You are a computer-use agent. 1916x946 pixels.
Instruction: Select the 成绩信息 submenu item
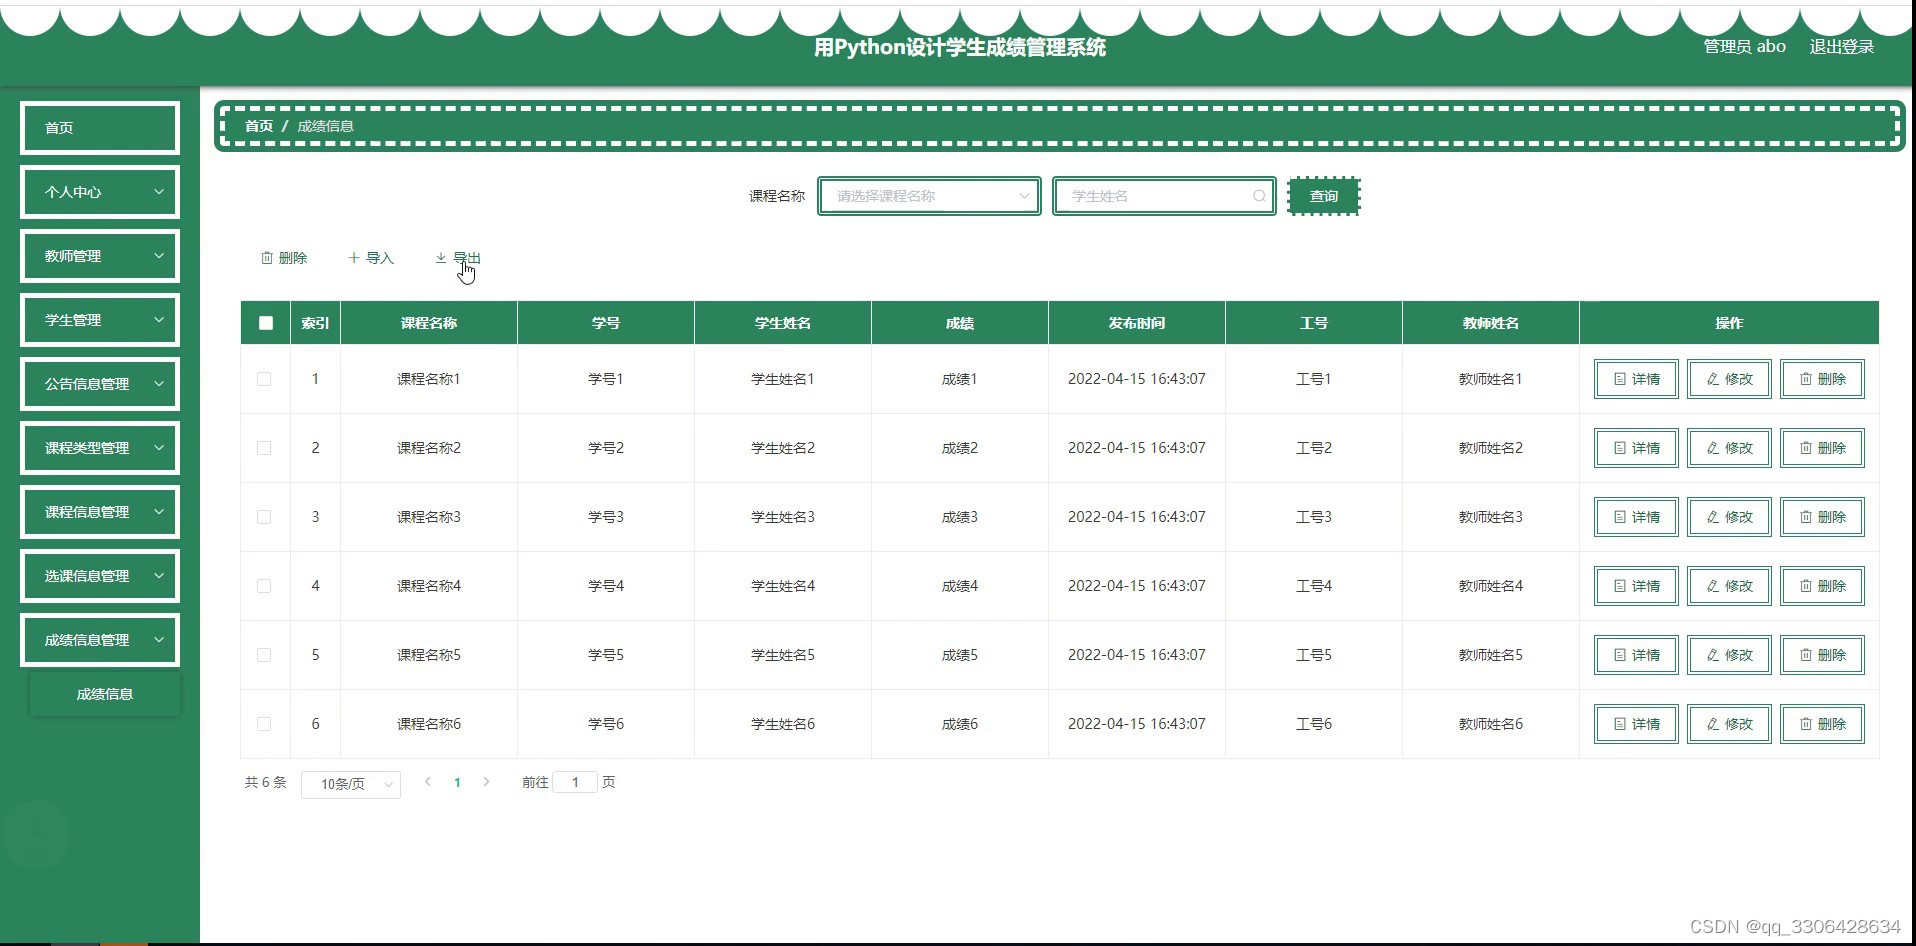[105, 694]
